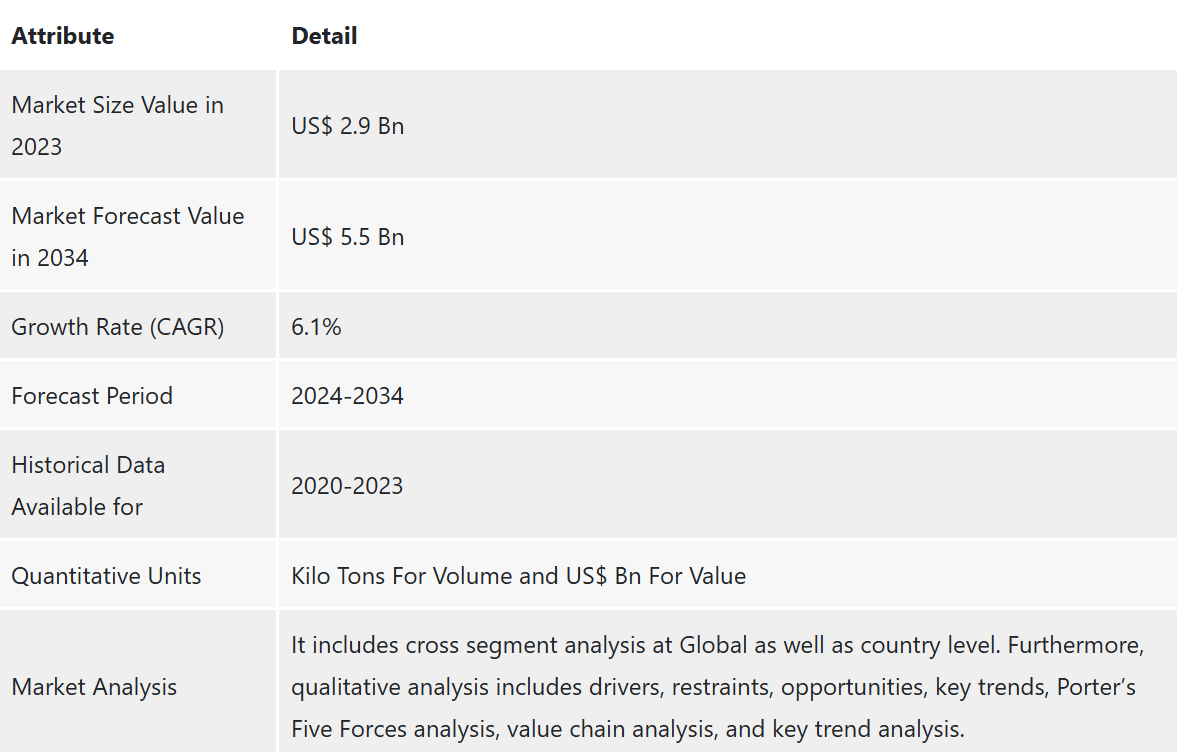
Task: Click the Detail column header
Action: [324, 36]
